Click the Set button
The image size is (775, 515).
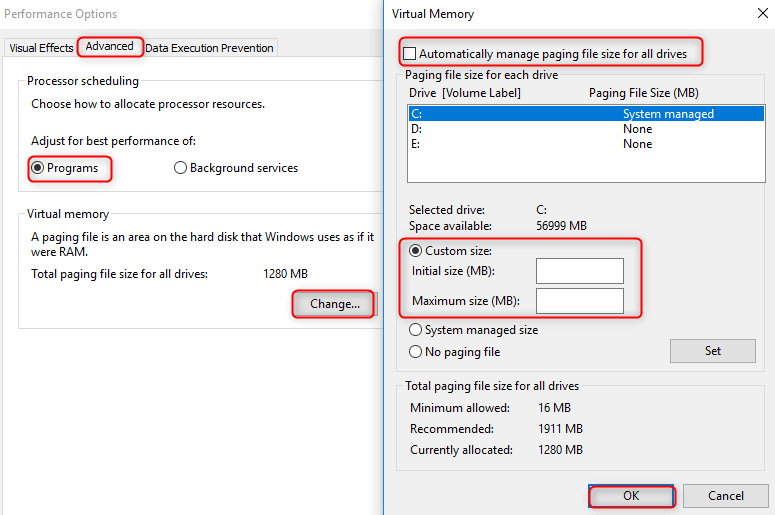click(712, 351)
